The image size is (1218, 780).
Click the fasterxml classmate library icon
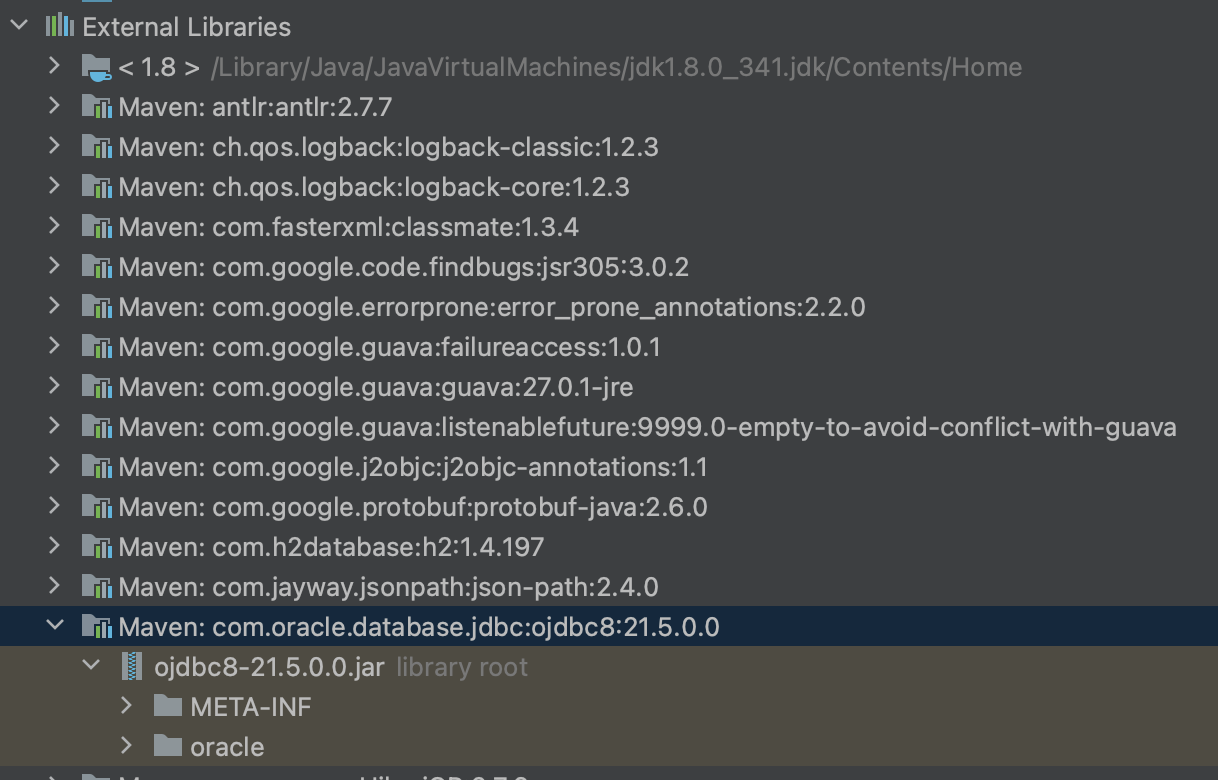tap(96, 227)
